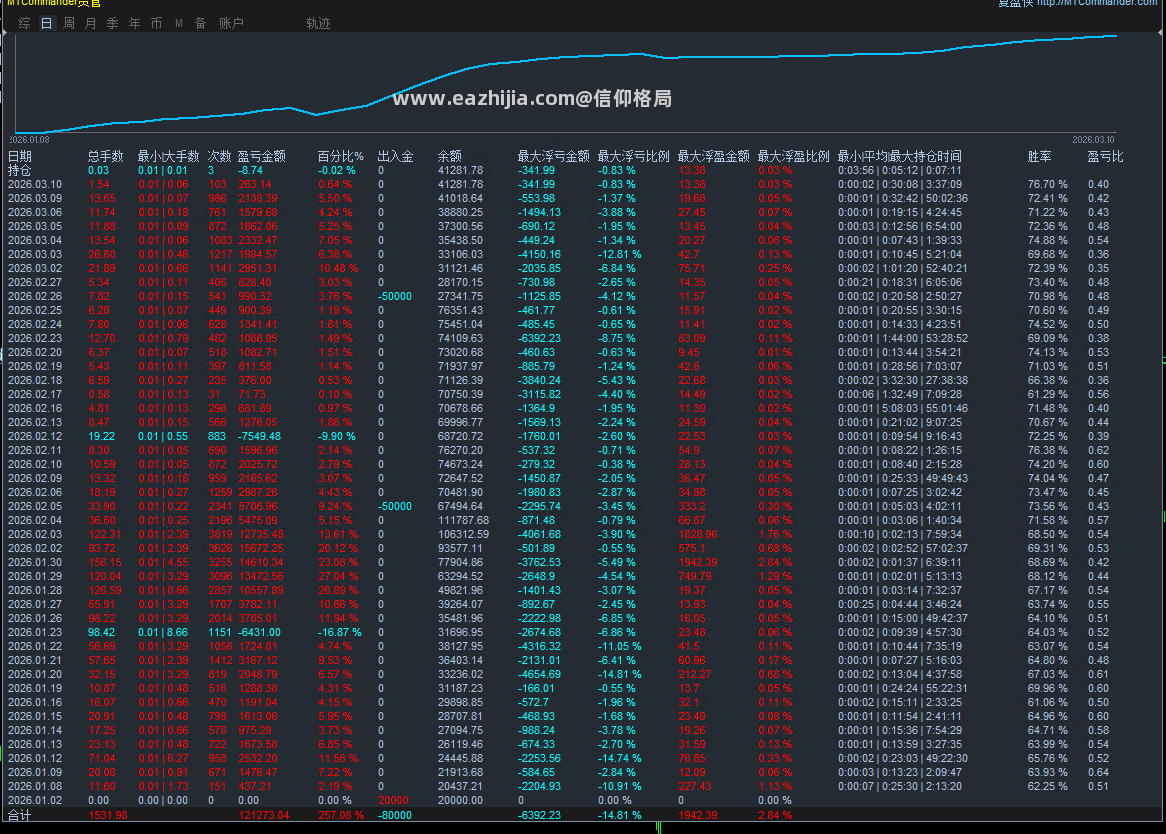Screen dimensions: 1166x834
Task: Click the equity curve chart
Action: pos(565,83)
